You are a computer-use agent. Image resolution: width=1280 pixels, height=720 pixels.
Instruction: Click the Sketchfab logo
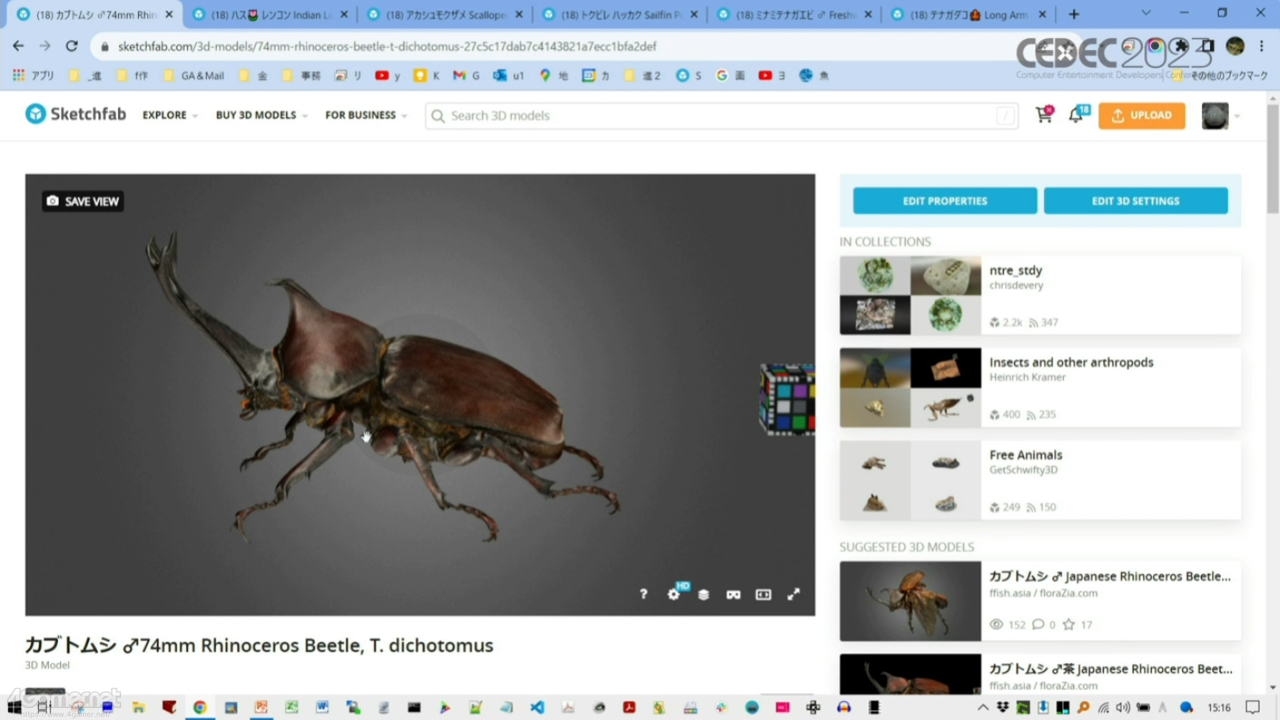click(76, 114)
